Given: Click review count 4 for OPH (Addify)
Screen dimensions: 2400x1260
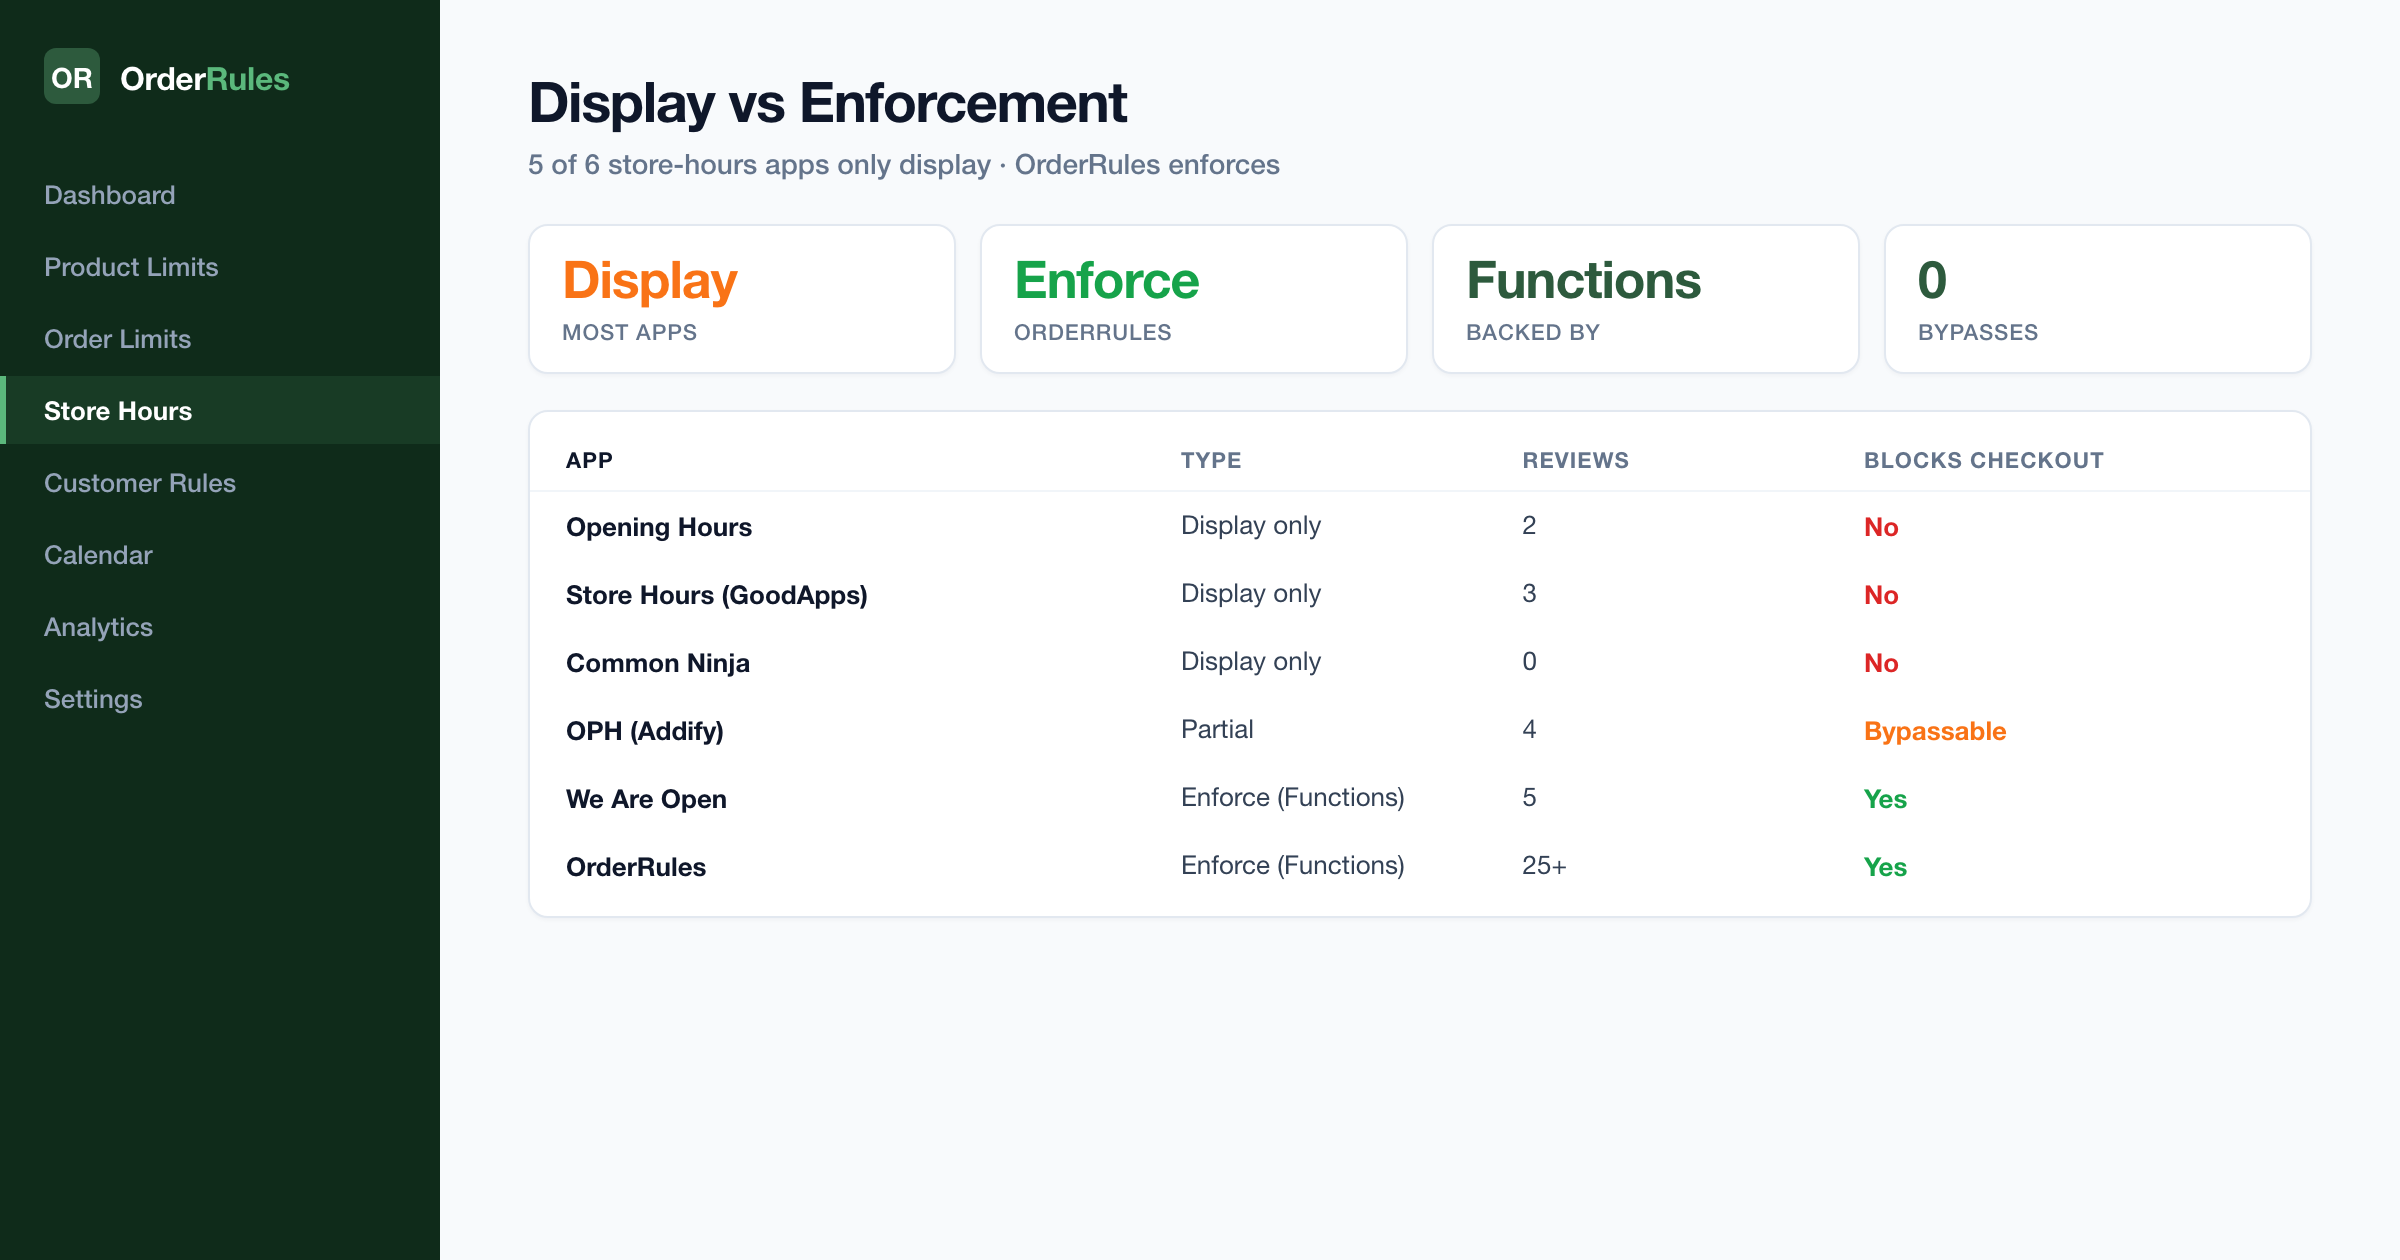Looking at the screenshot, I should point(1529,729).
